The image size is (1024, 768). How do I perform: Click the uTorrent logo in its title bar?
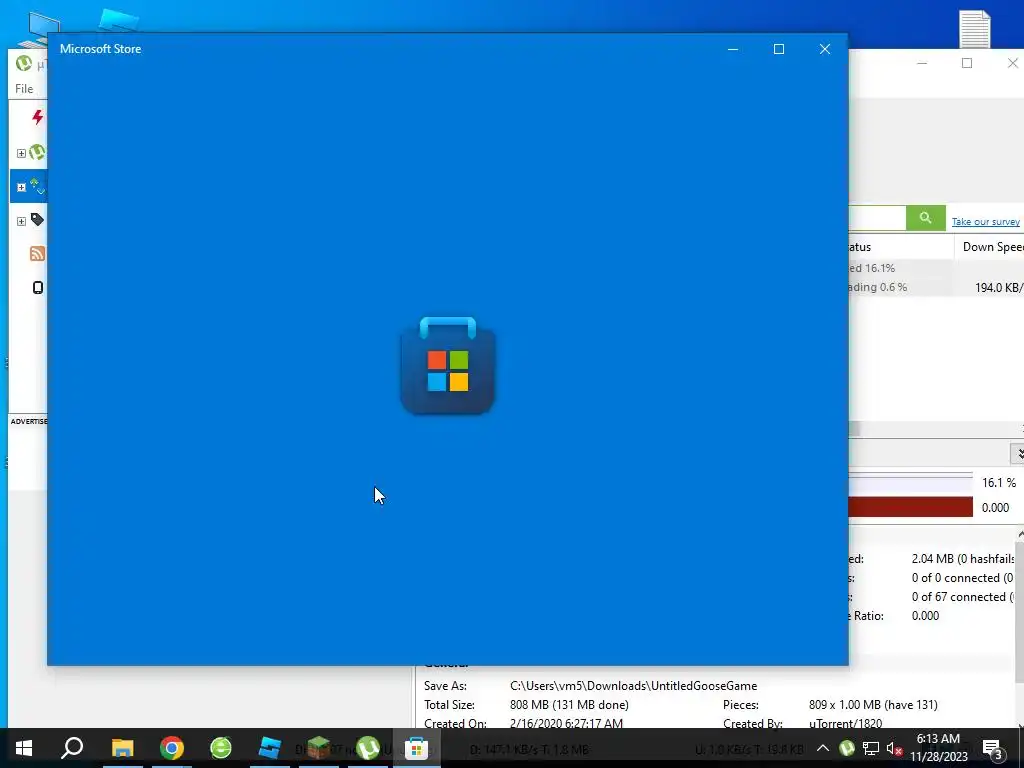tap(24, 63)
